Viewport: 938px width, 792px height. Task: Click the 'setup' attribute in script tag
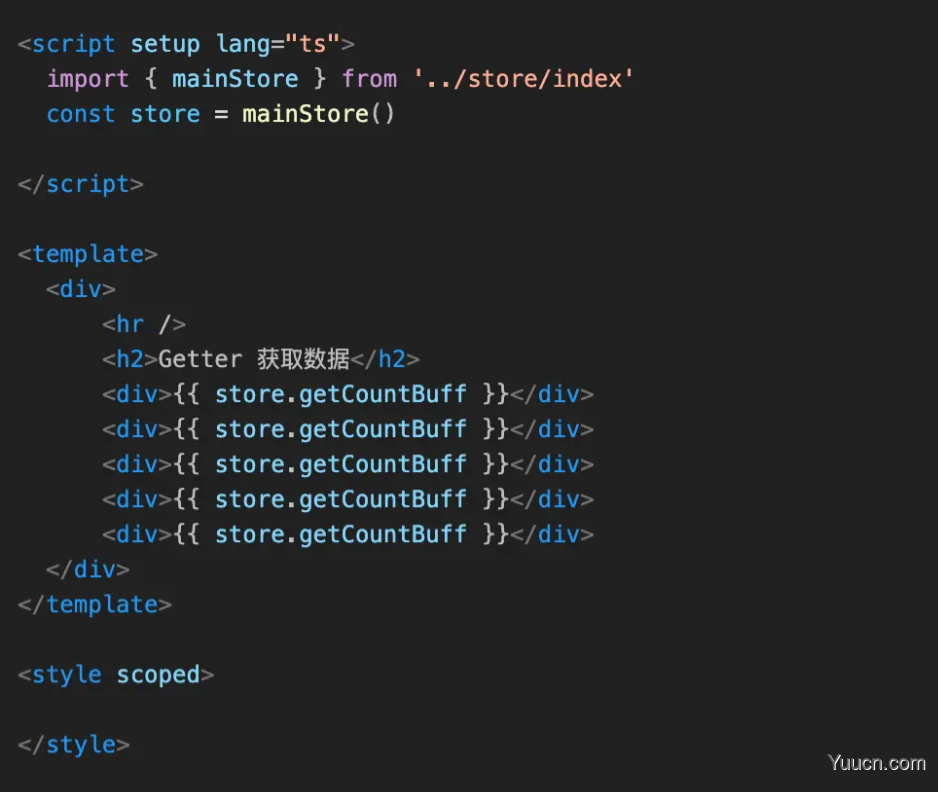pos(165,44)
